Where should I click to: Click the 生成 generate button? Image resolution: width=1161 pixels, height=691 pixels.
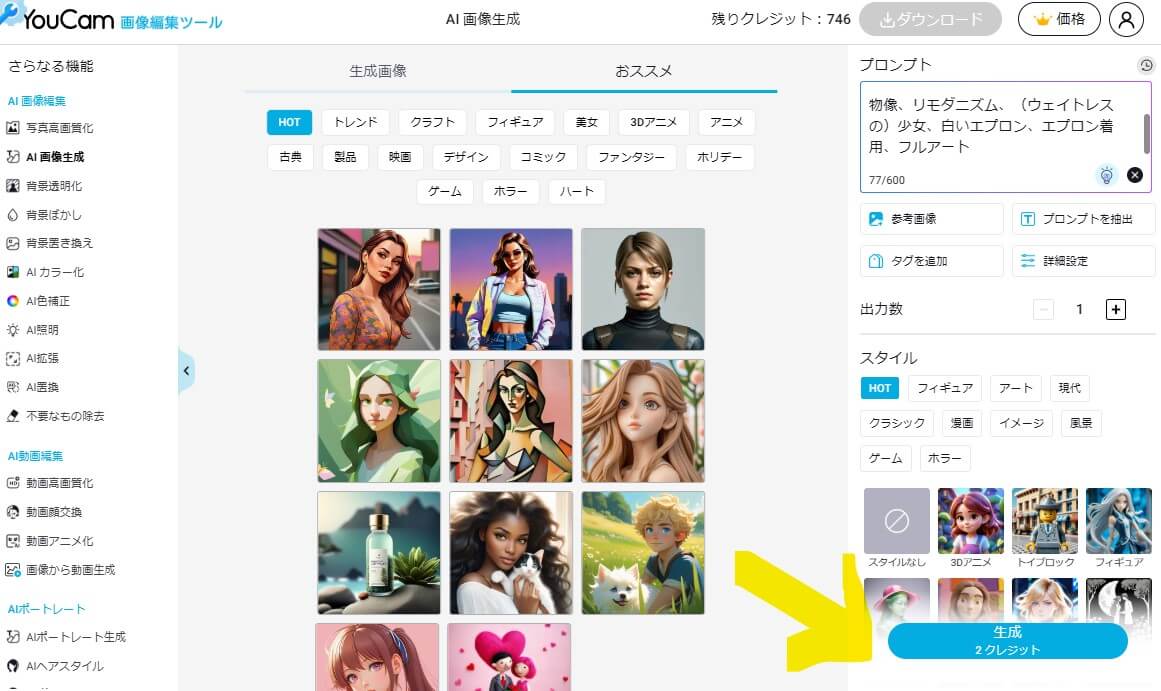(x=1007, y=641)
